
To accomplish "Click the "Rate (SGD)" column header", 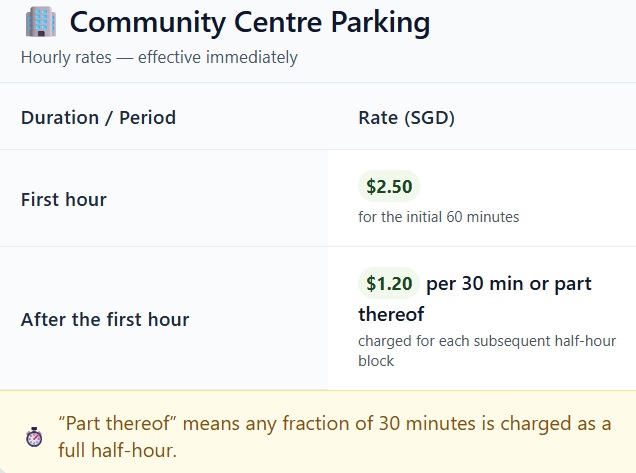I will point(406,117).
